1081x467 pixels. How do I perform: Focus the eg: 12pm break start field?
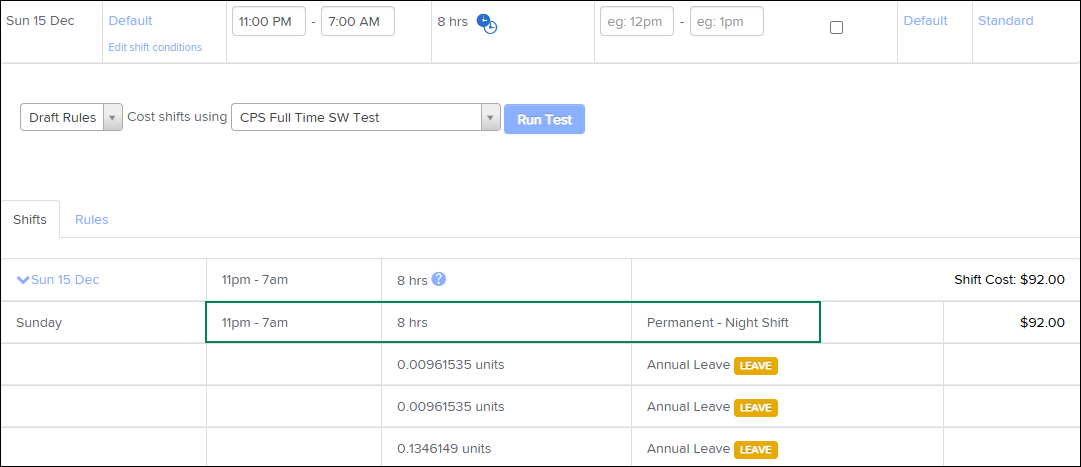pyautogui.click(x=637, y=21)
